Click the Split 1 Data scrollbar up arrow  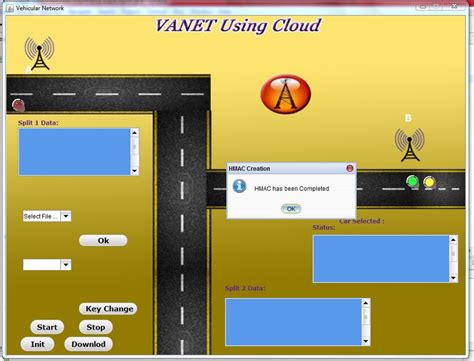pos(135,133)
